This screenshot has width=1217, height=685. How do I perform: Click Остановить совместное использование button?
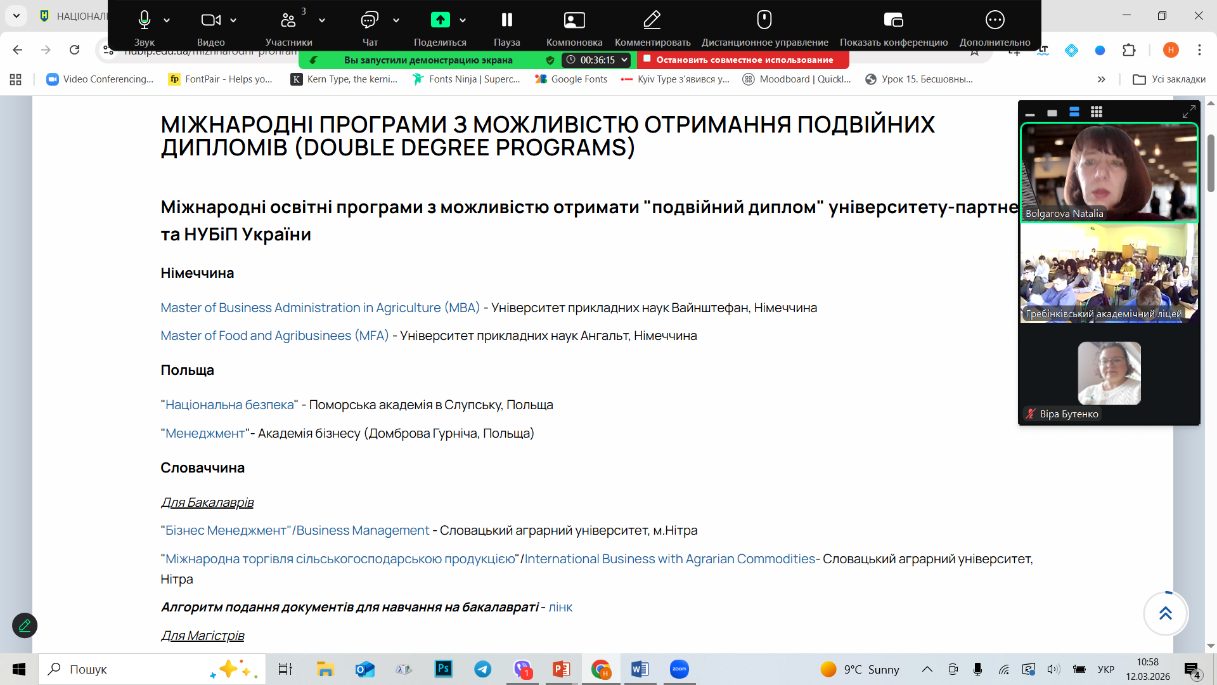point(744,60)
